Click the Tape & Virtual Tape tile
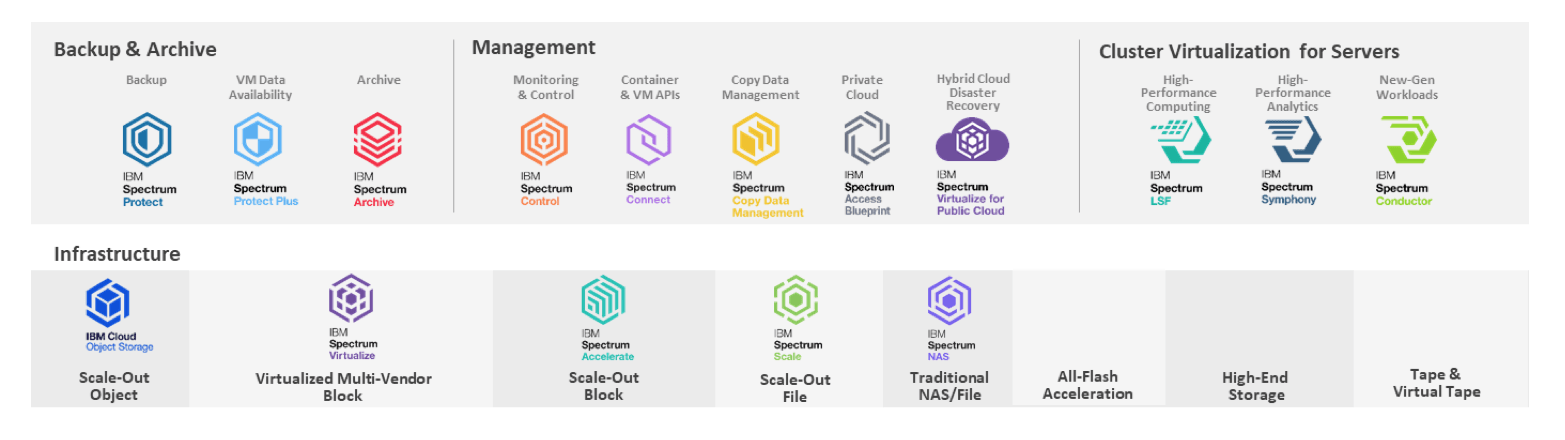This screenshot has height=440, width=1565. tap(1436, 383)
